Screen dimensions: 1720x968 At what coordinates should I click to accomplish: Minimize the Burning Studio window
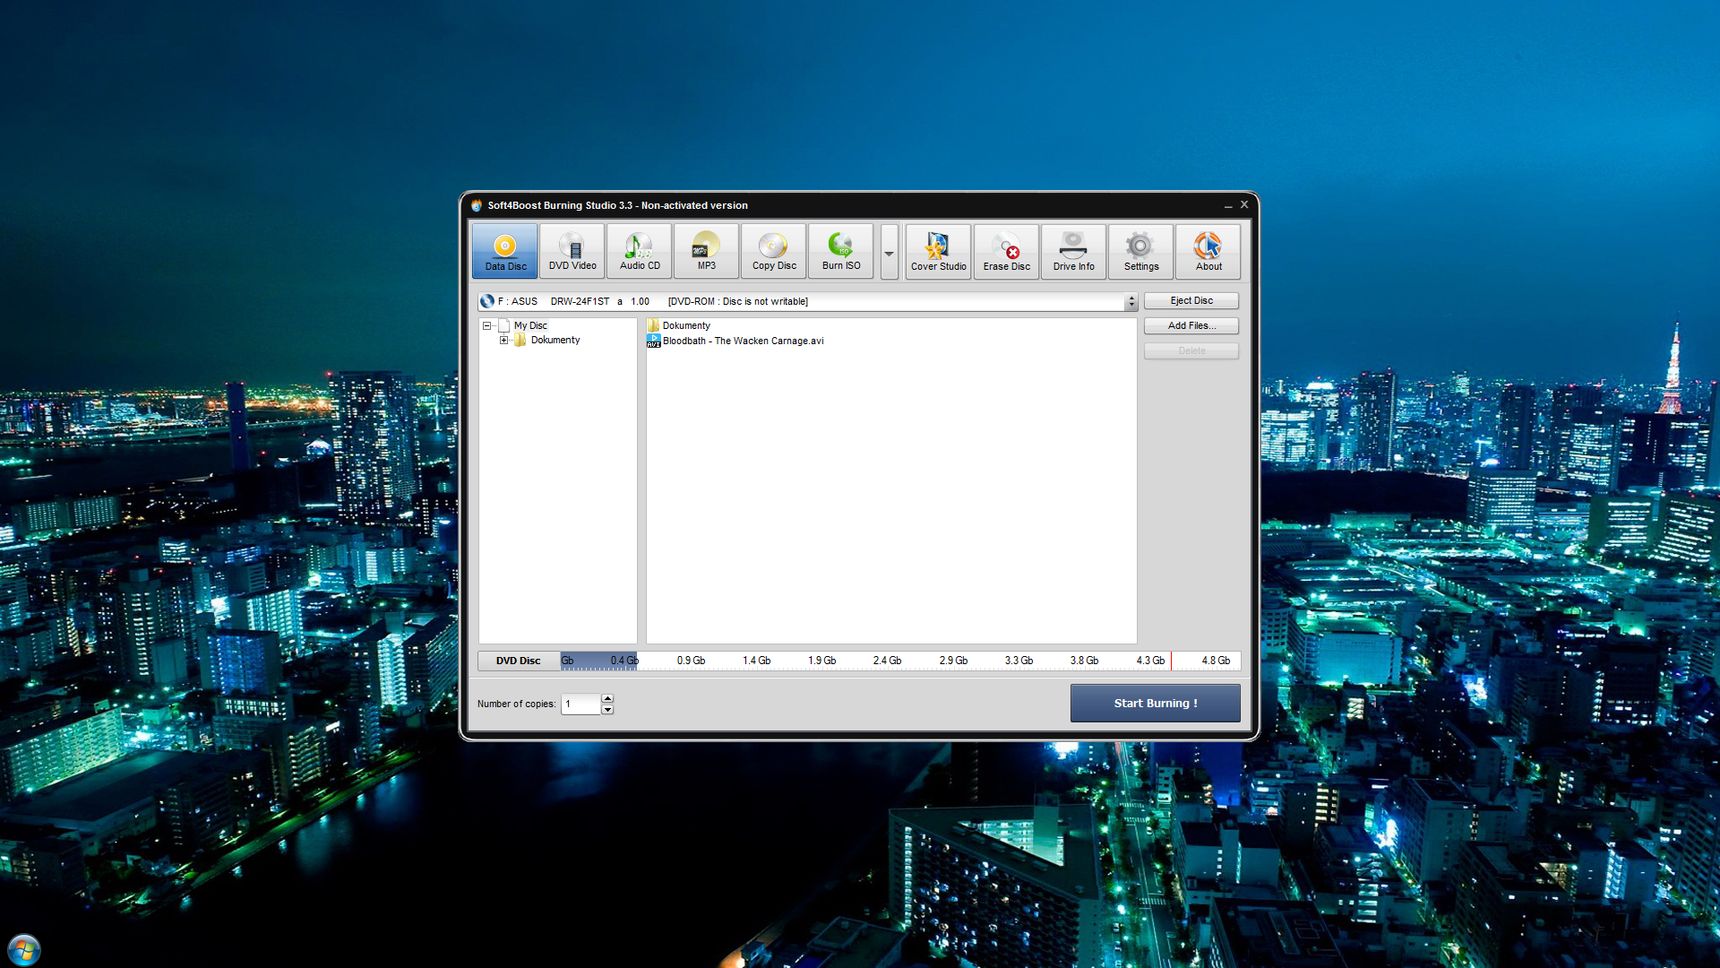click(x=1228, y=205)
